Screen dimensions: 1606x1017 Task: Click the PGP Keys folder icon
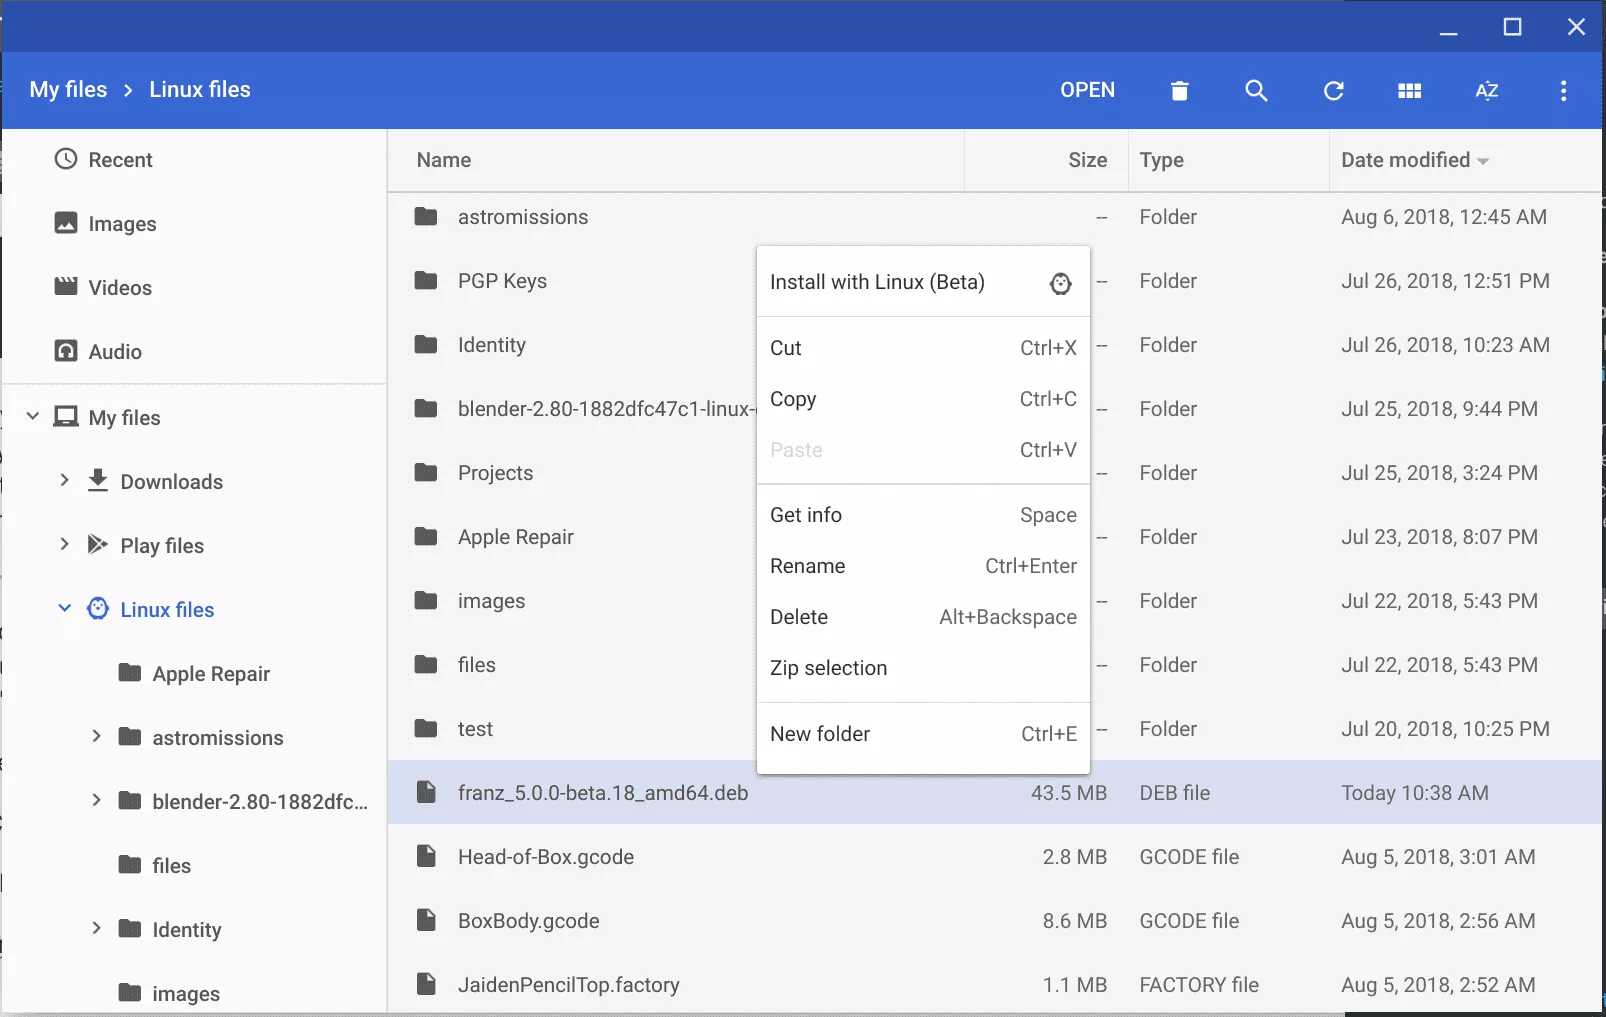click(x=426, y=280)
